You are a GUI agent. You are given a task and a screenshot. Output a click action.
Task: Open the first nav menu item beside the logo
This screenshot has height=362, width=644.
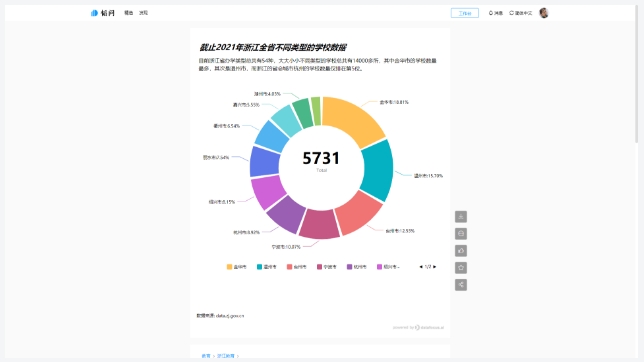coord(129,13)
